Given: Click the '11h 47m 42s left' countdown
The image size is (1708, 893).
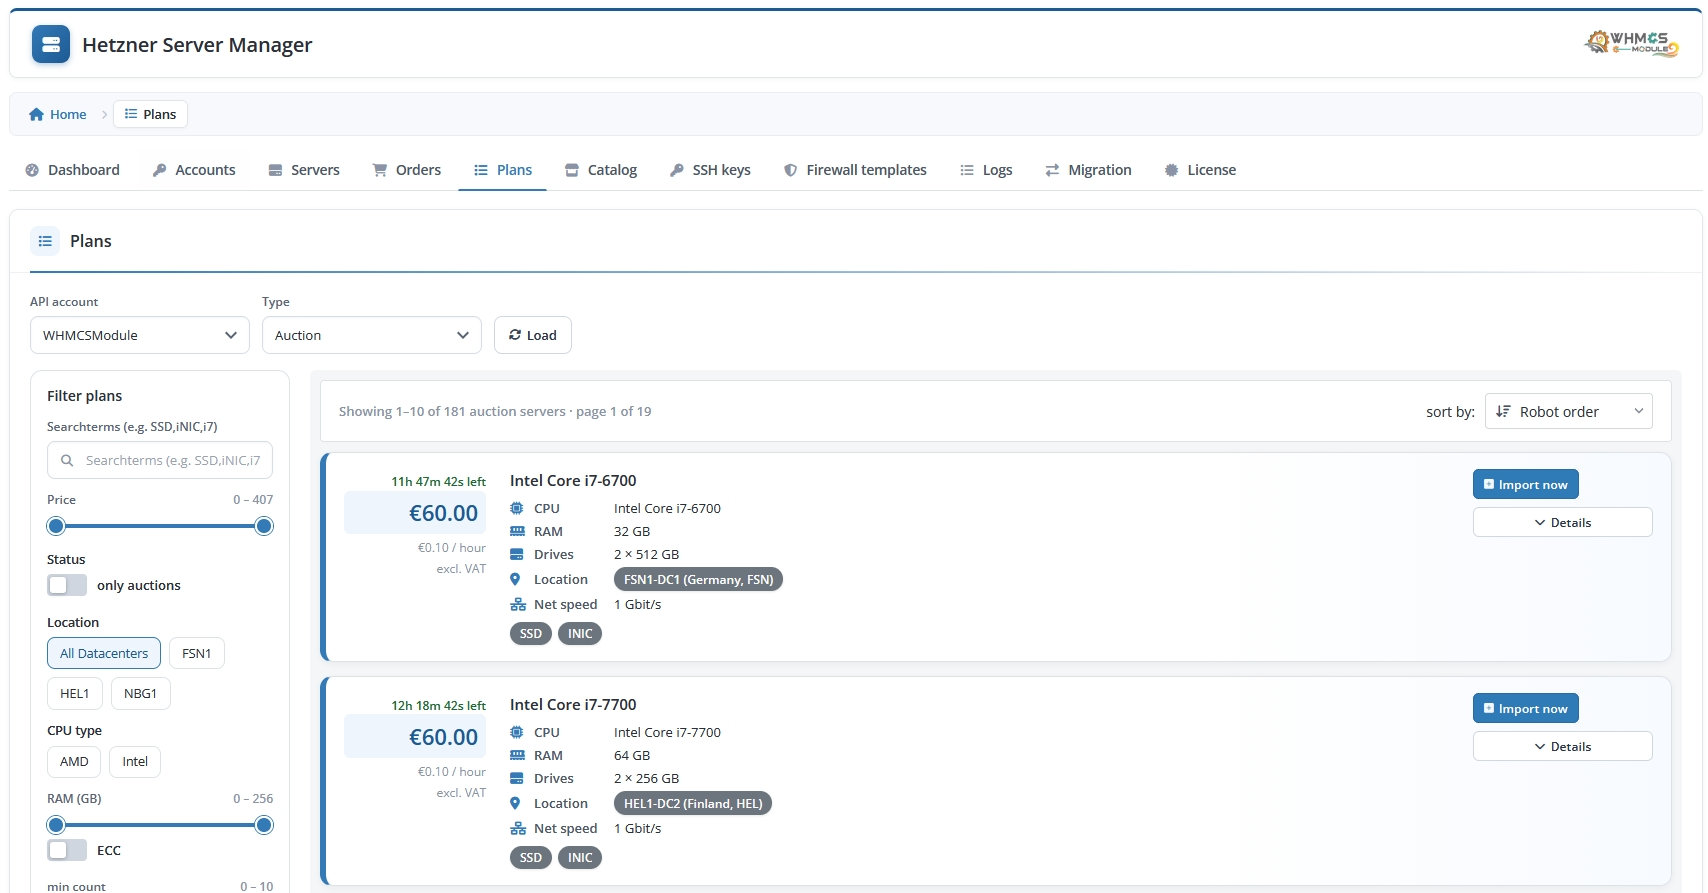Looking at the screenshot, I should click(438, 481).
